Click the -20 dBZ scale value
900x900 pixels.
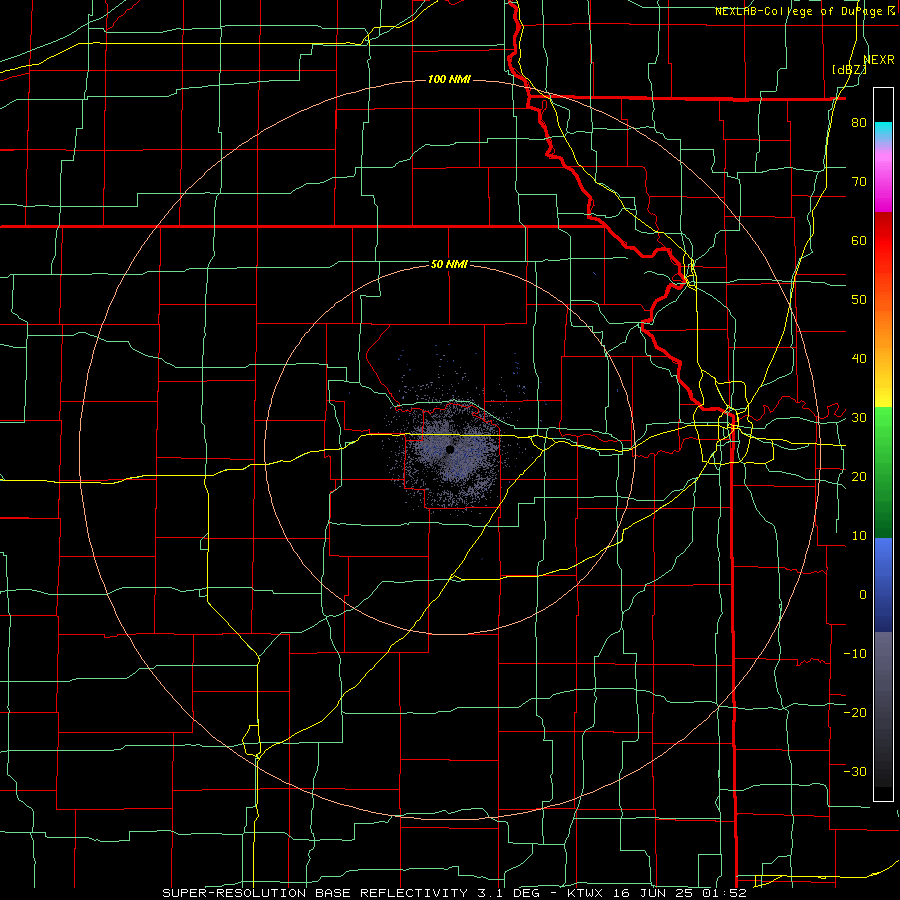(x=855, y=712)
